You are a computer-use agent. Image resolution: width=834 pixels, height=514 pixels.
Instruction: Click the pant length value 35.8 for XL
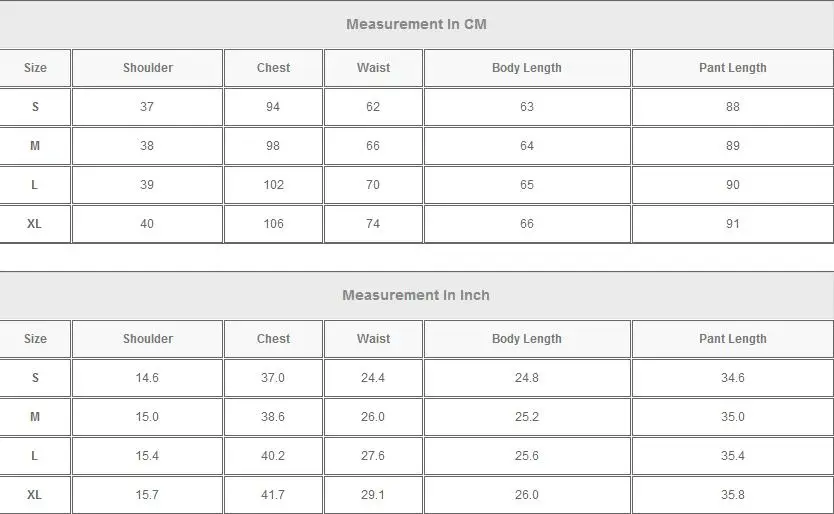click(733, 495)
